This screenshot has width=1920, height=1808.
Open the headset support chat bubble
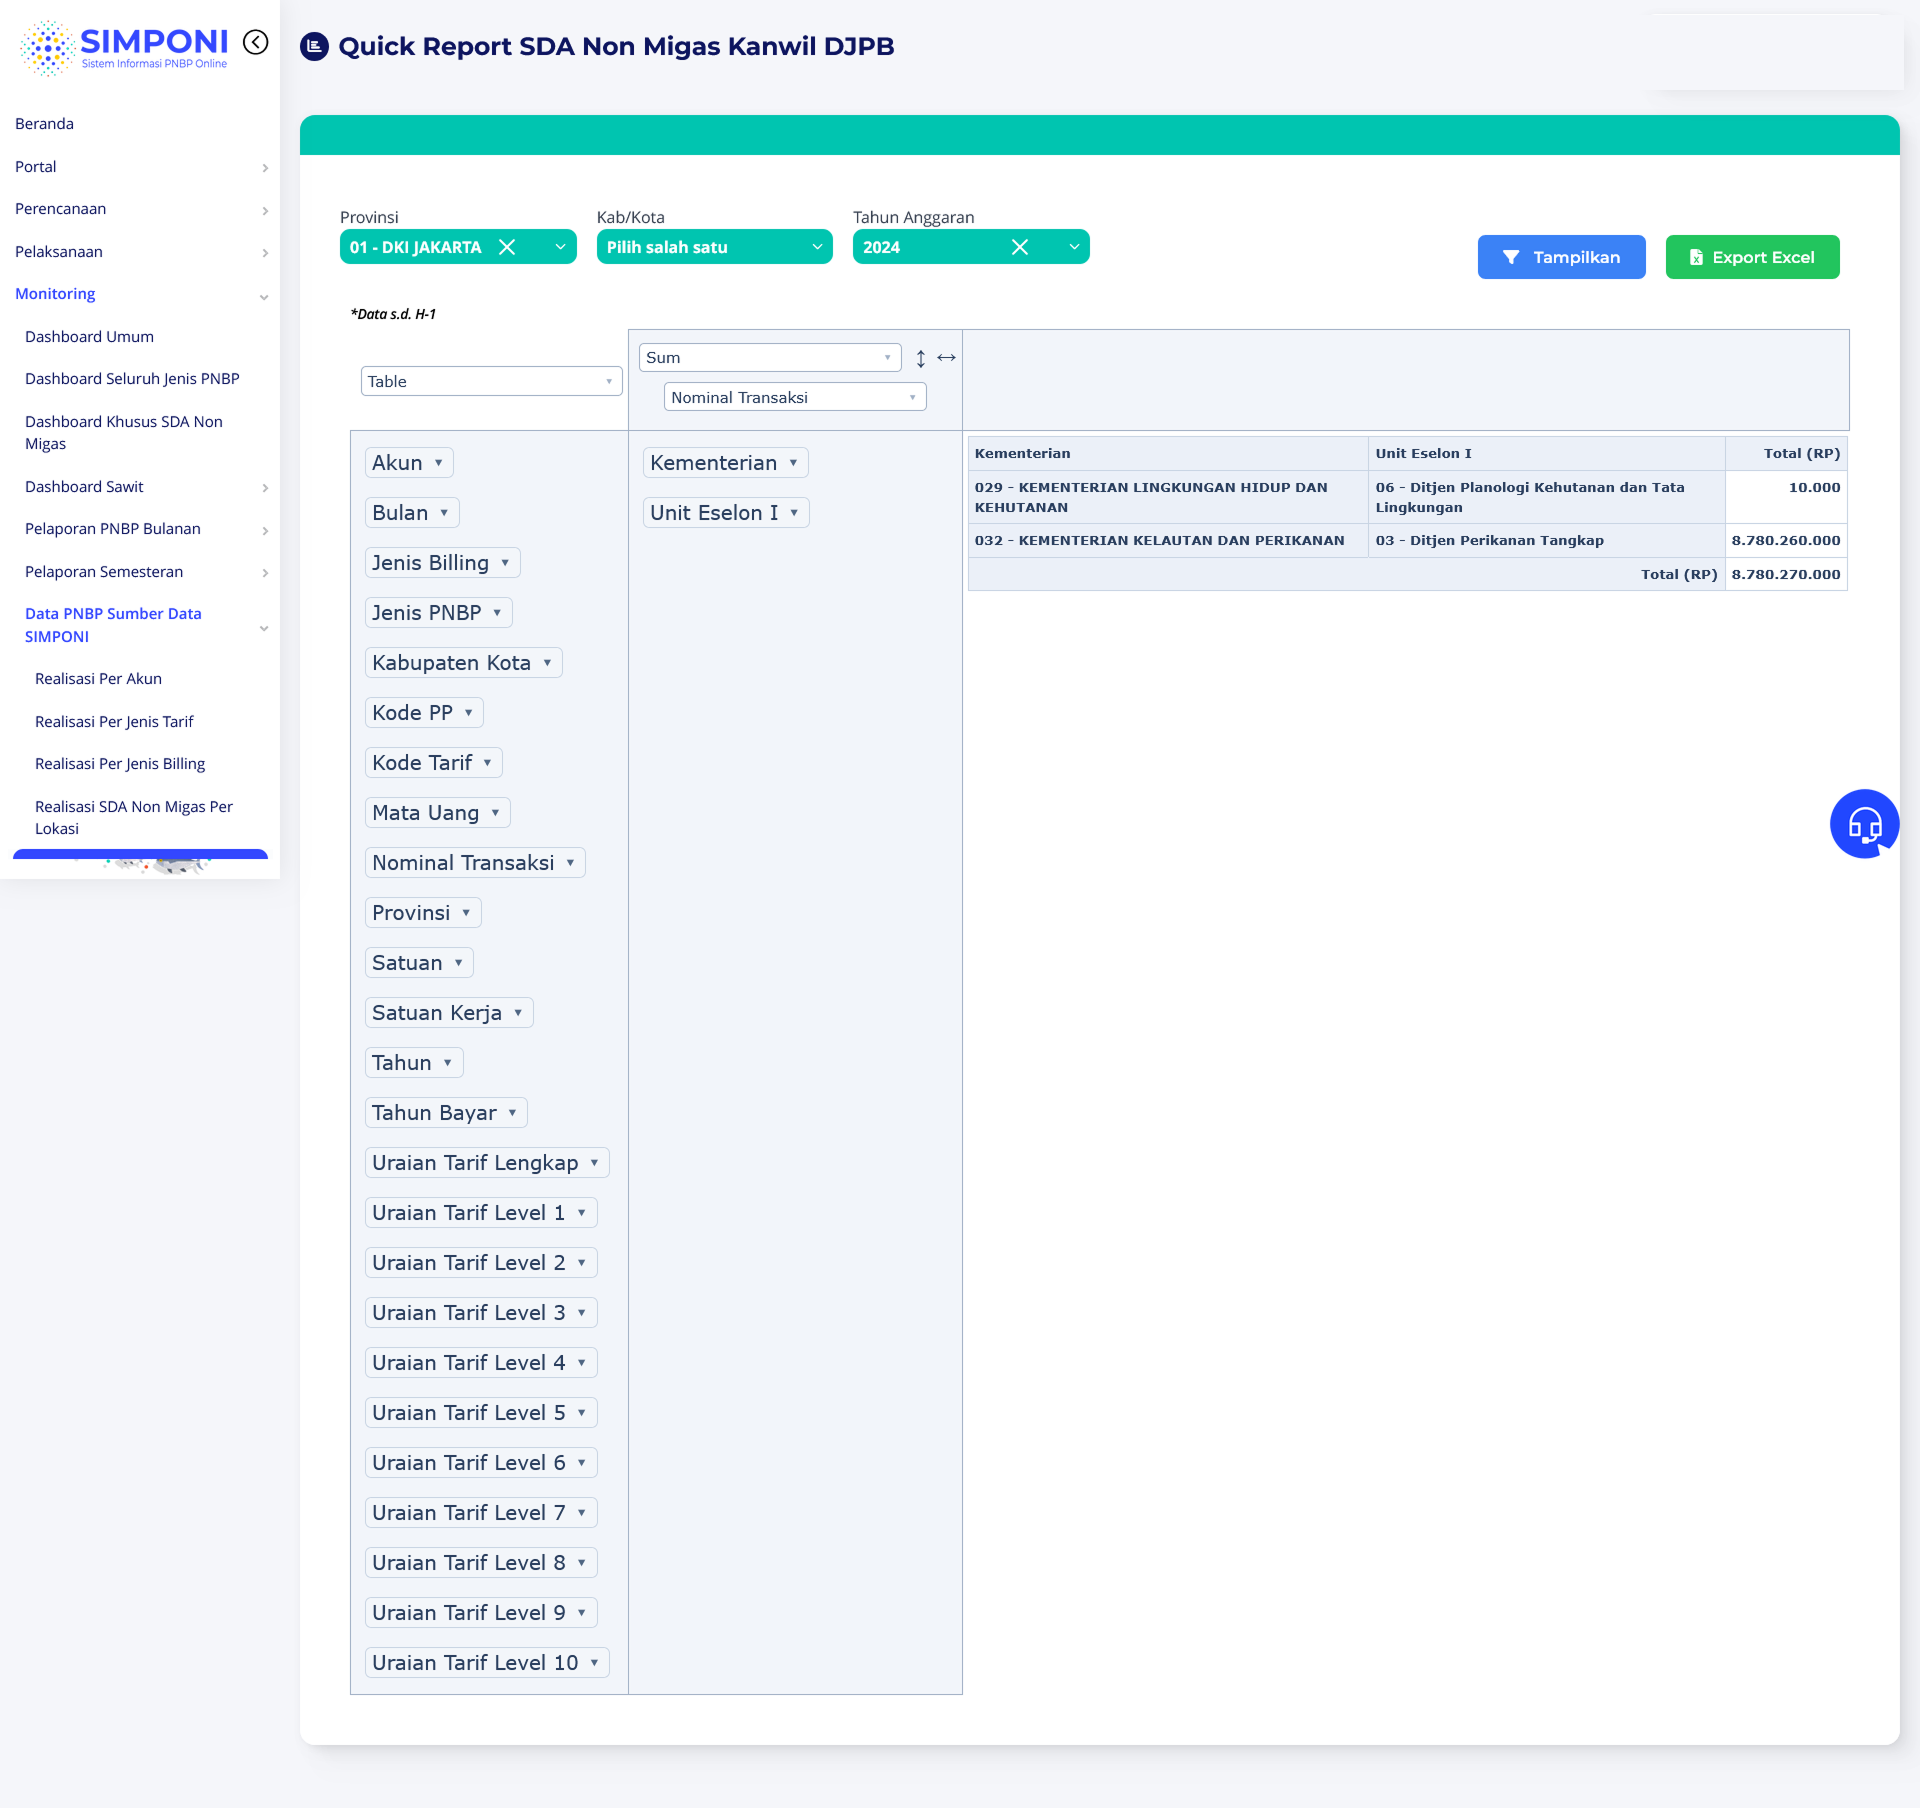(1864, 824)
